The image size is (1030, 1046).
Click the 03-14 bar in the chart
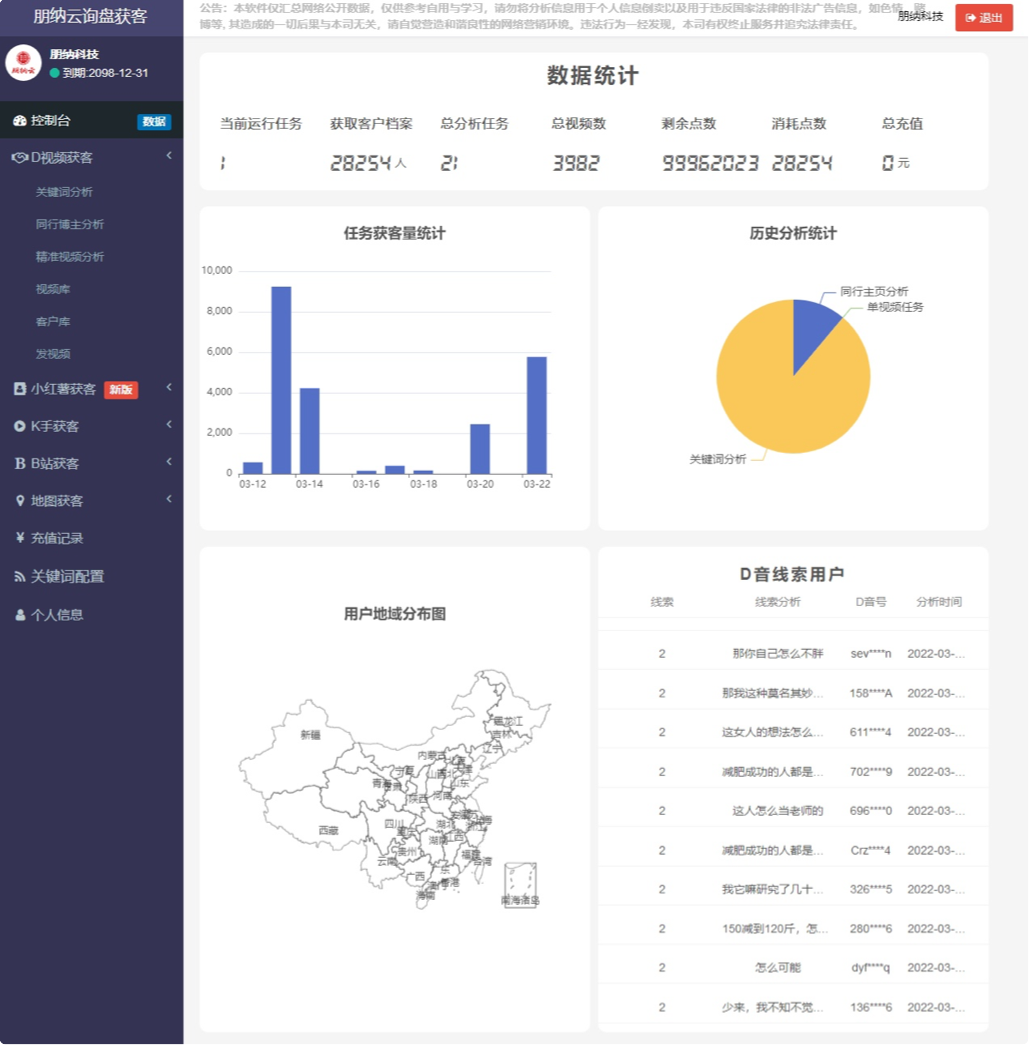[x=310, y=431]
